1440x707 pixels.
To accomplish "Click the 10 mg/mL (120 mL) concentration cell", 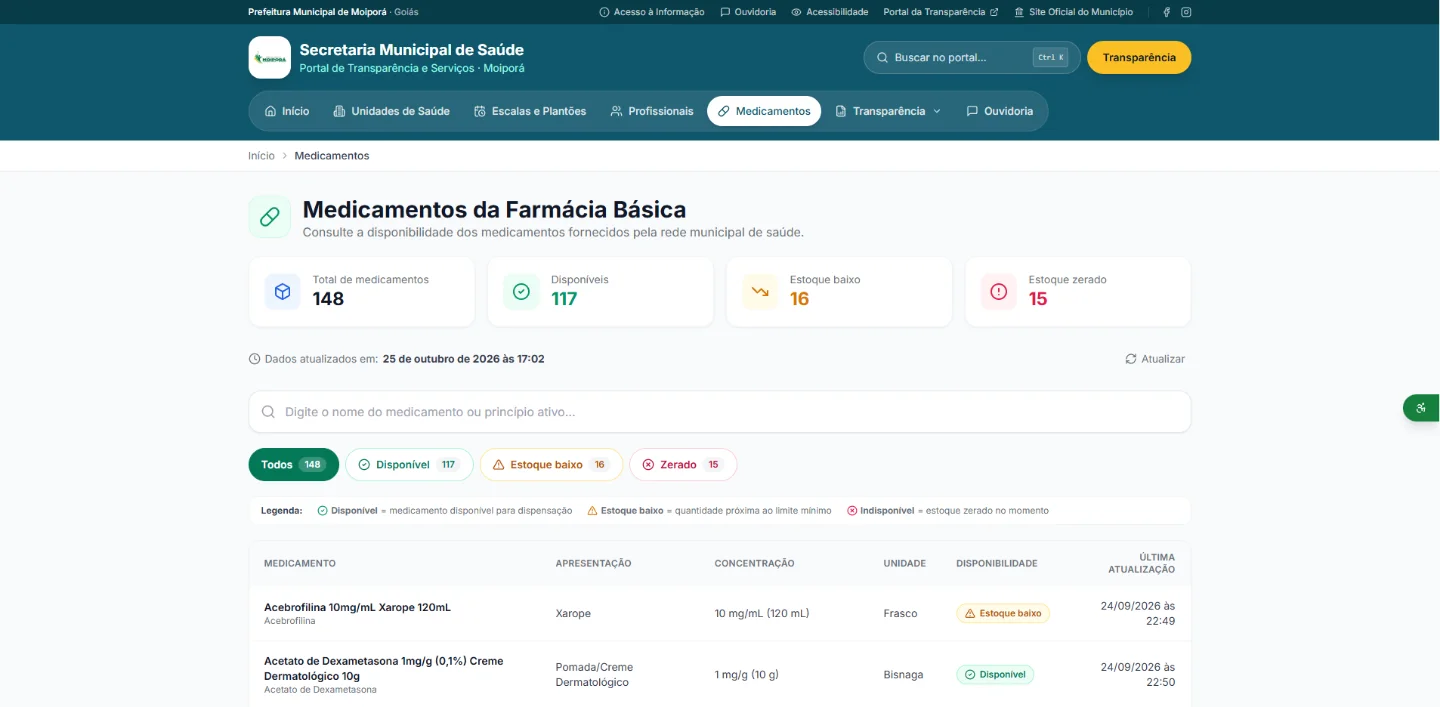I will click(762, 613).
